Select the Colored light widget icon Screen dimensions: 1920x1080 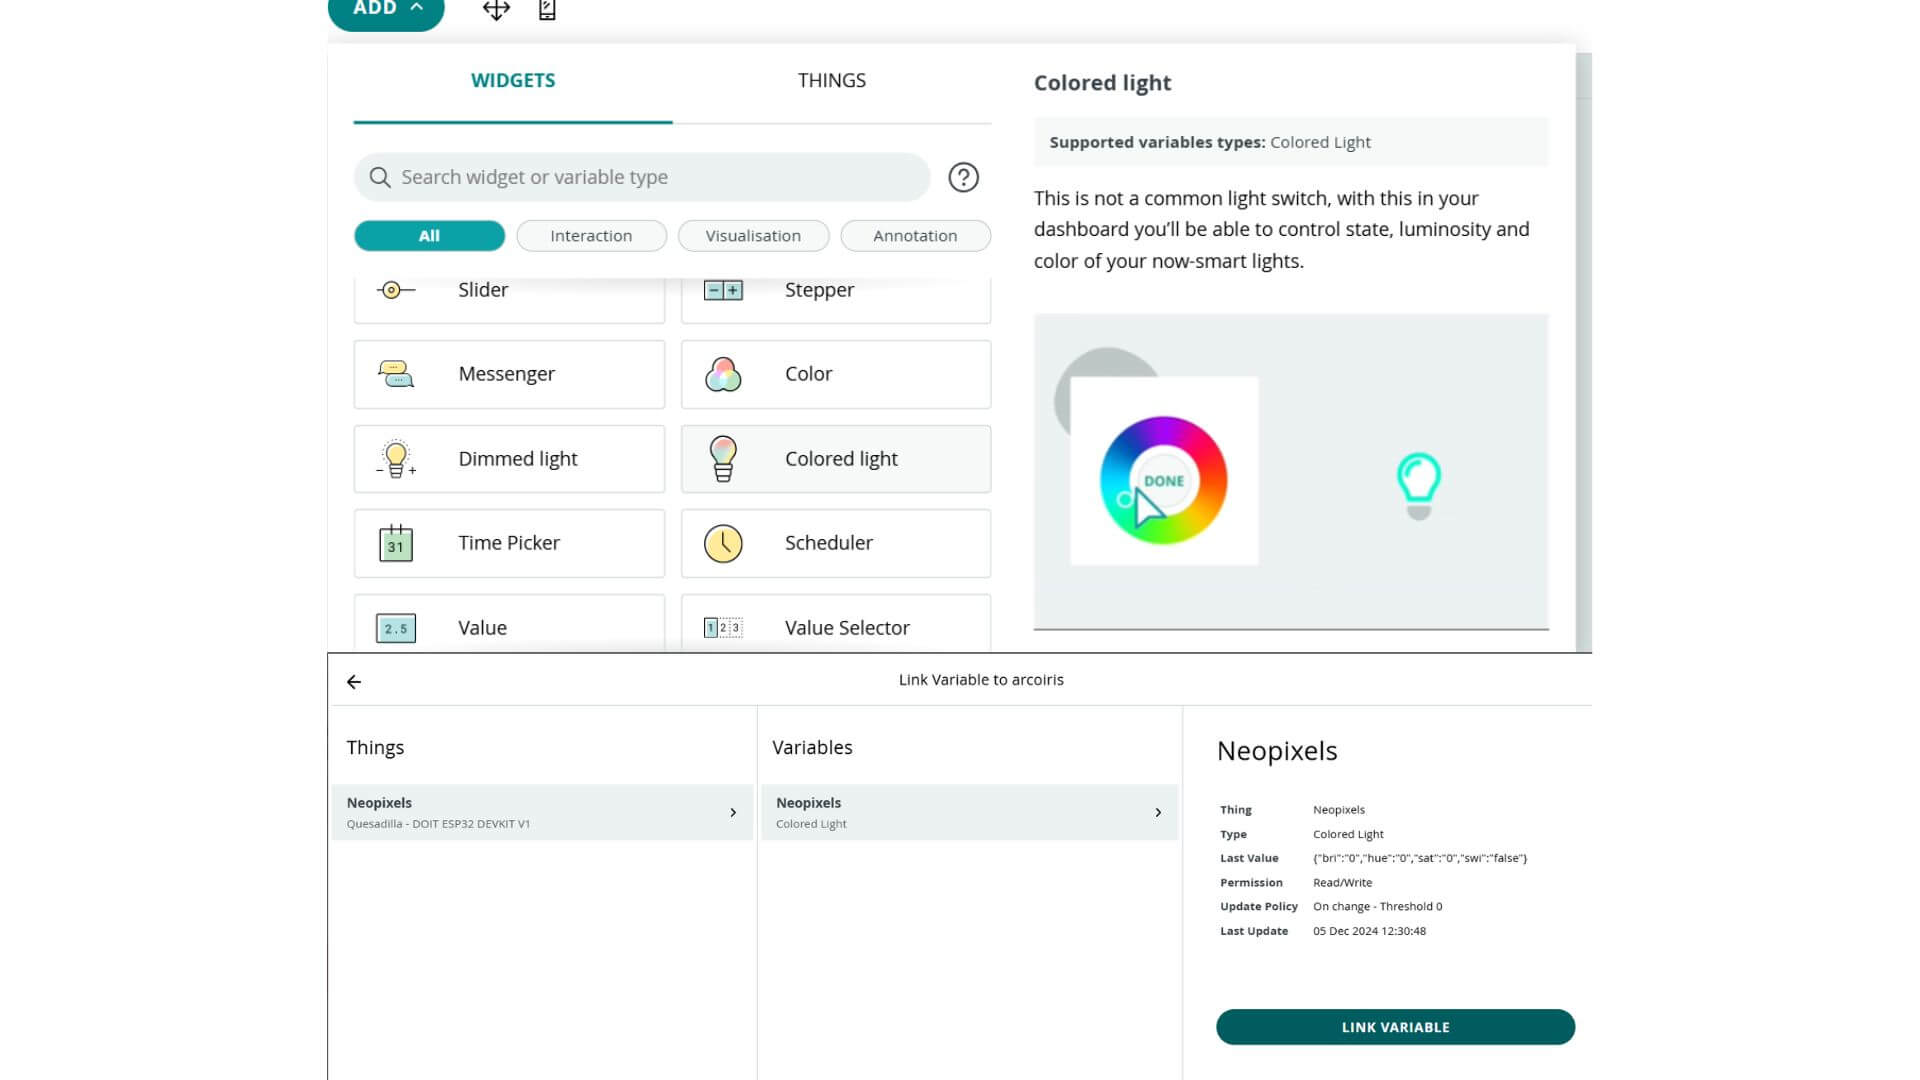click(x=723, y=458)
